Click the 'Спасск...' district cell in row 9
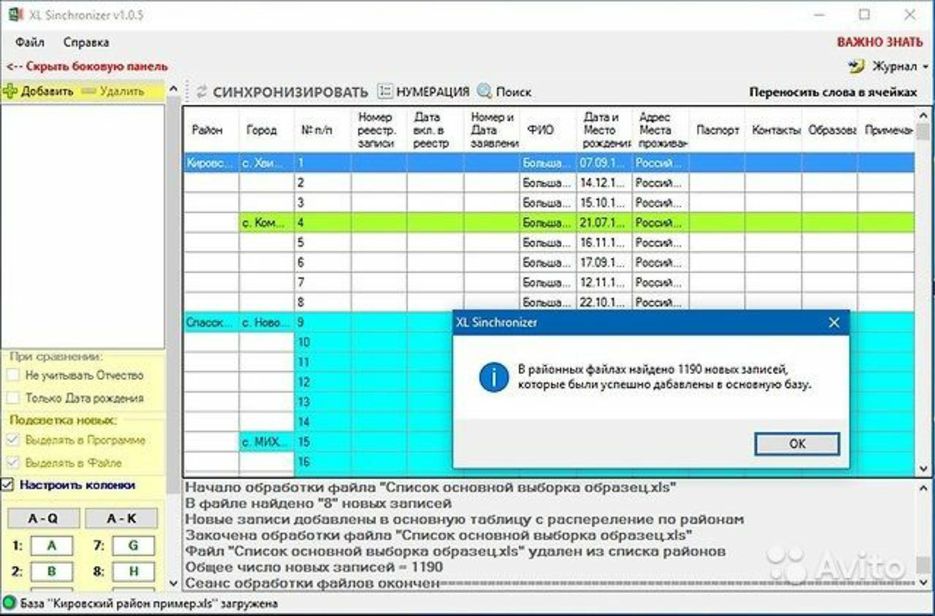This screenshot has width=935, height=616. coord(211,323)
